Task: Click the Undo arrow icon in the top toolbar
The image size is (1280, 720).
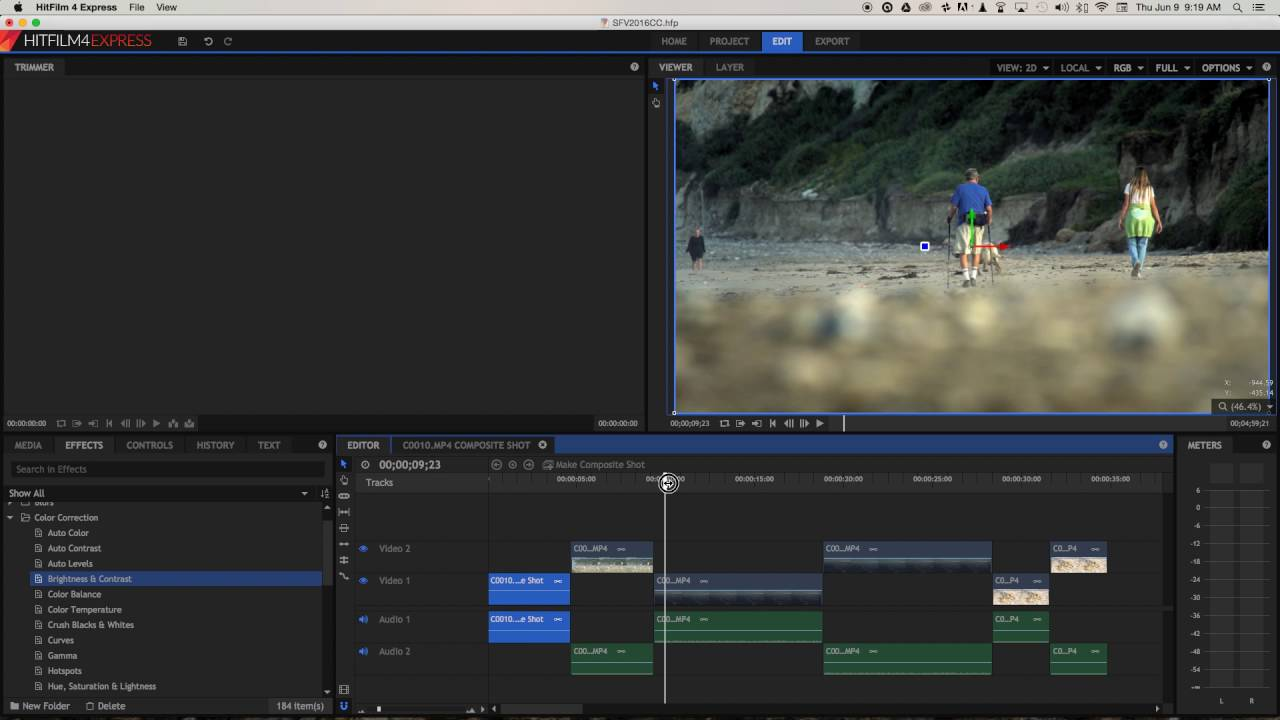Action: pos(208,41)
